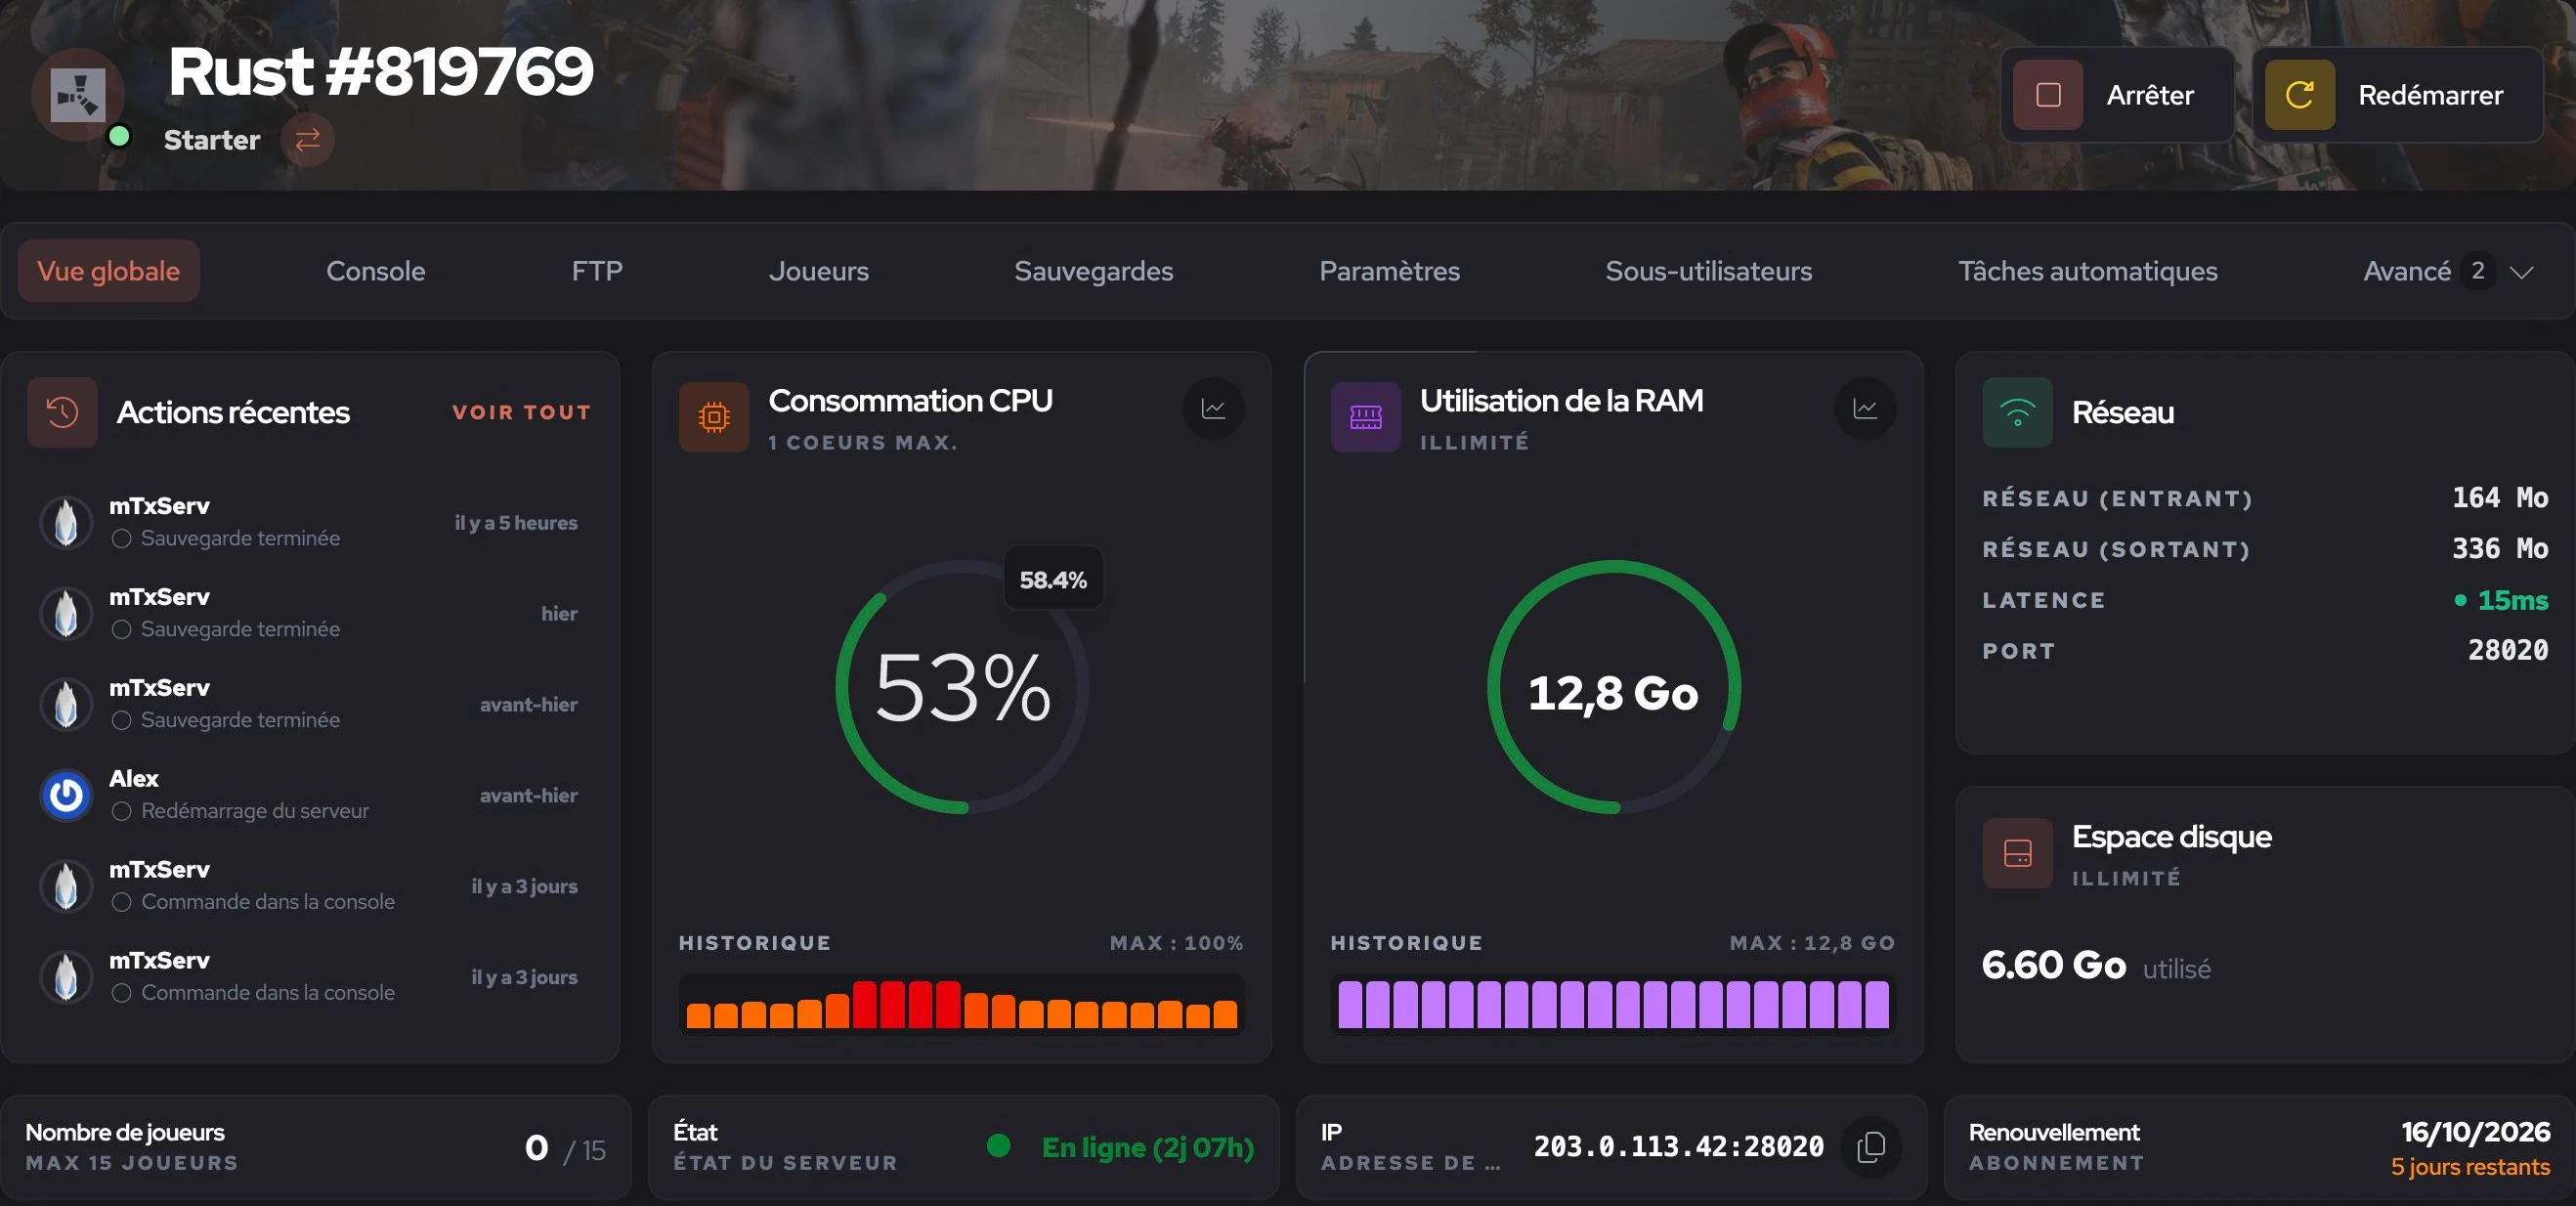Click the stop square icon on Arrêter
The image size is (2576, 1206).
point(2048,95)
